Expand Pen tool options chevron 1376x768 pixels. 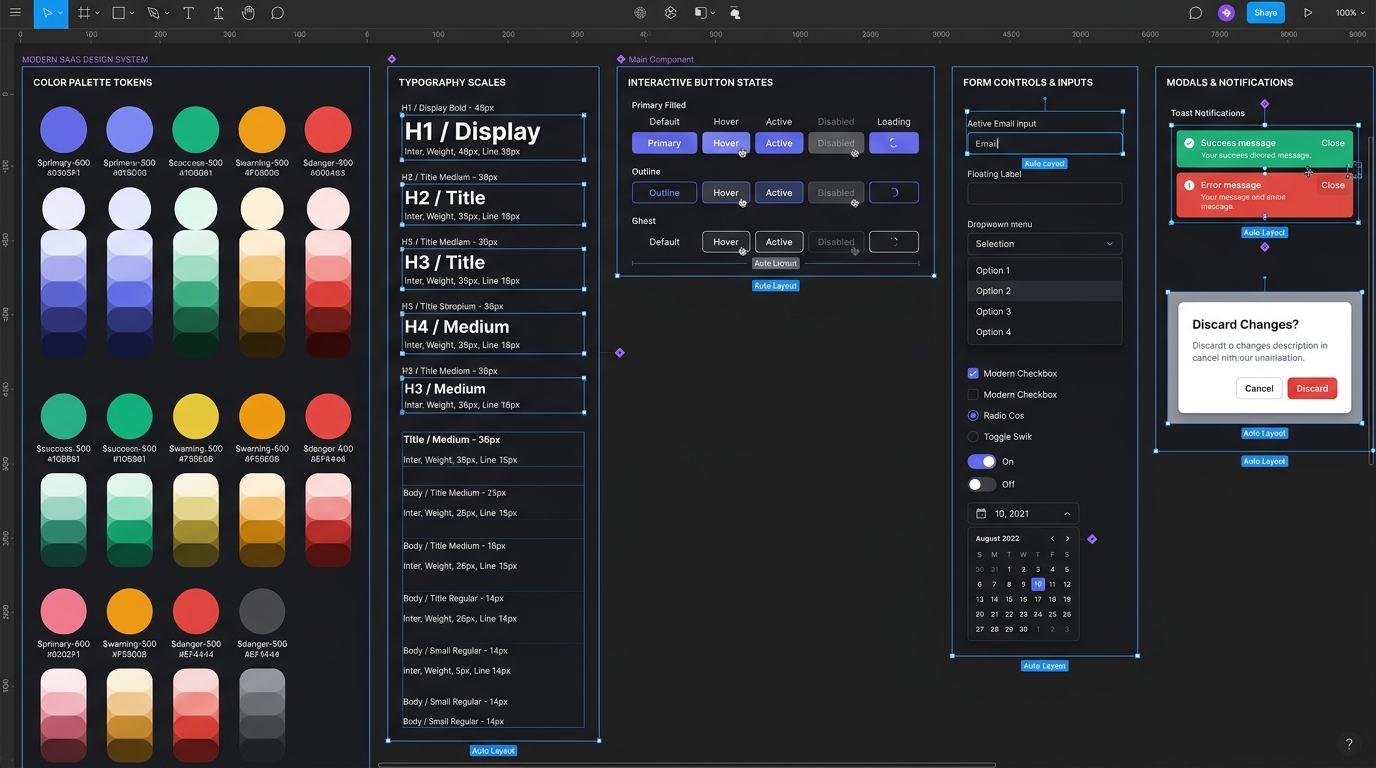[167, 13]
